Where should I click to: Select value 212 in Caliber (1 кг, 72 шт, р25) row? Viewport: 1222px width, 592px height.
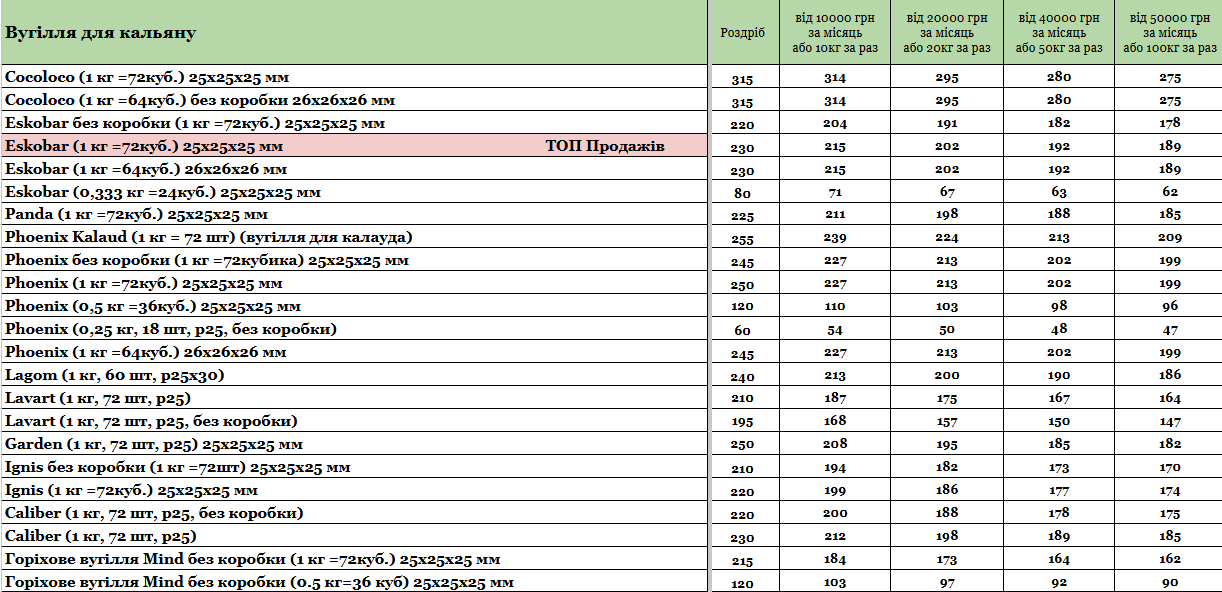tap(835, 536)
